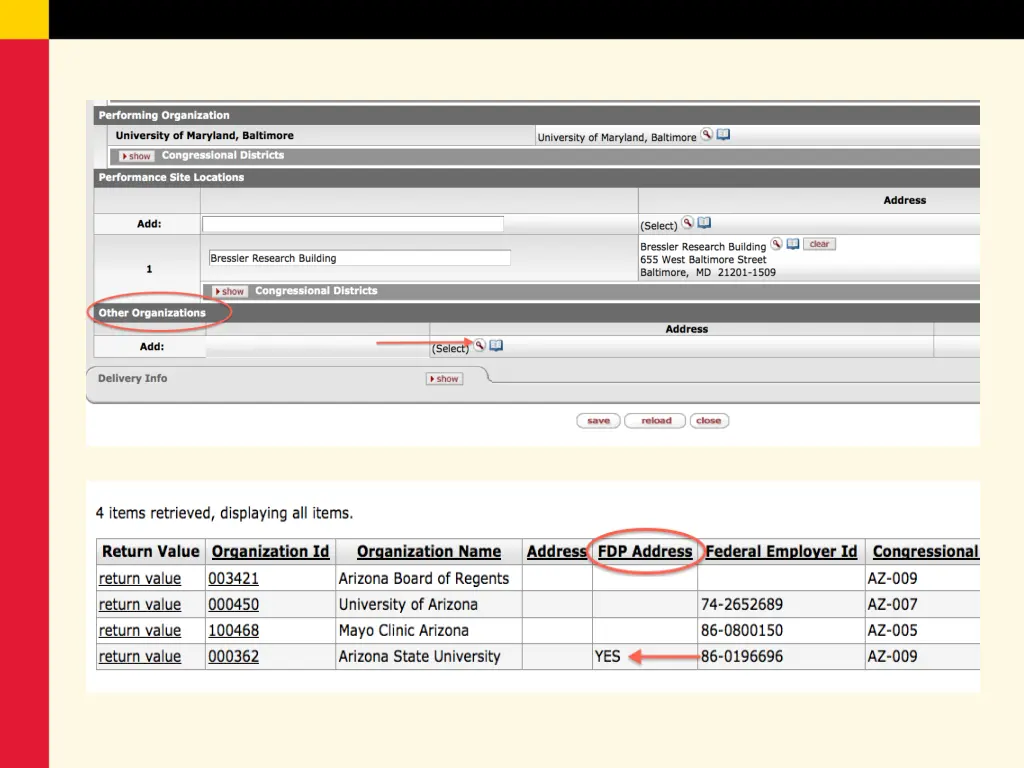Edit the Bressler Research Building name field
The height and width of the screenshot is (768, 1024).
(359, 258)
